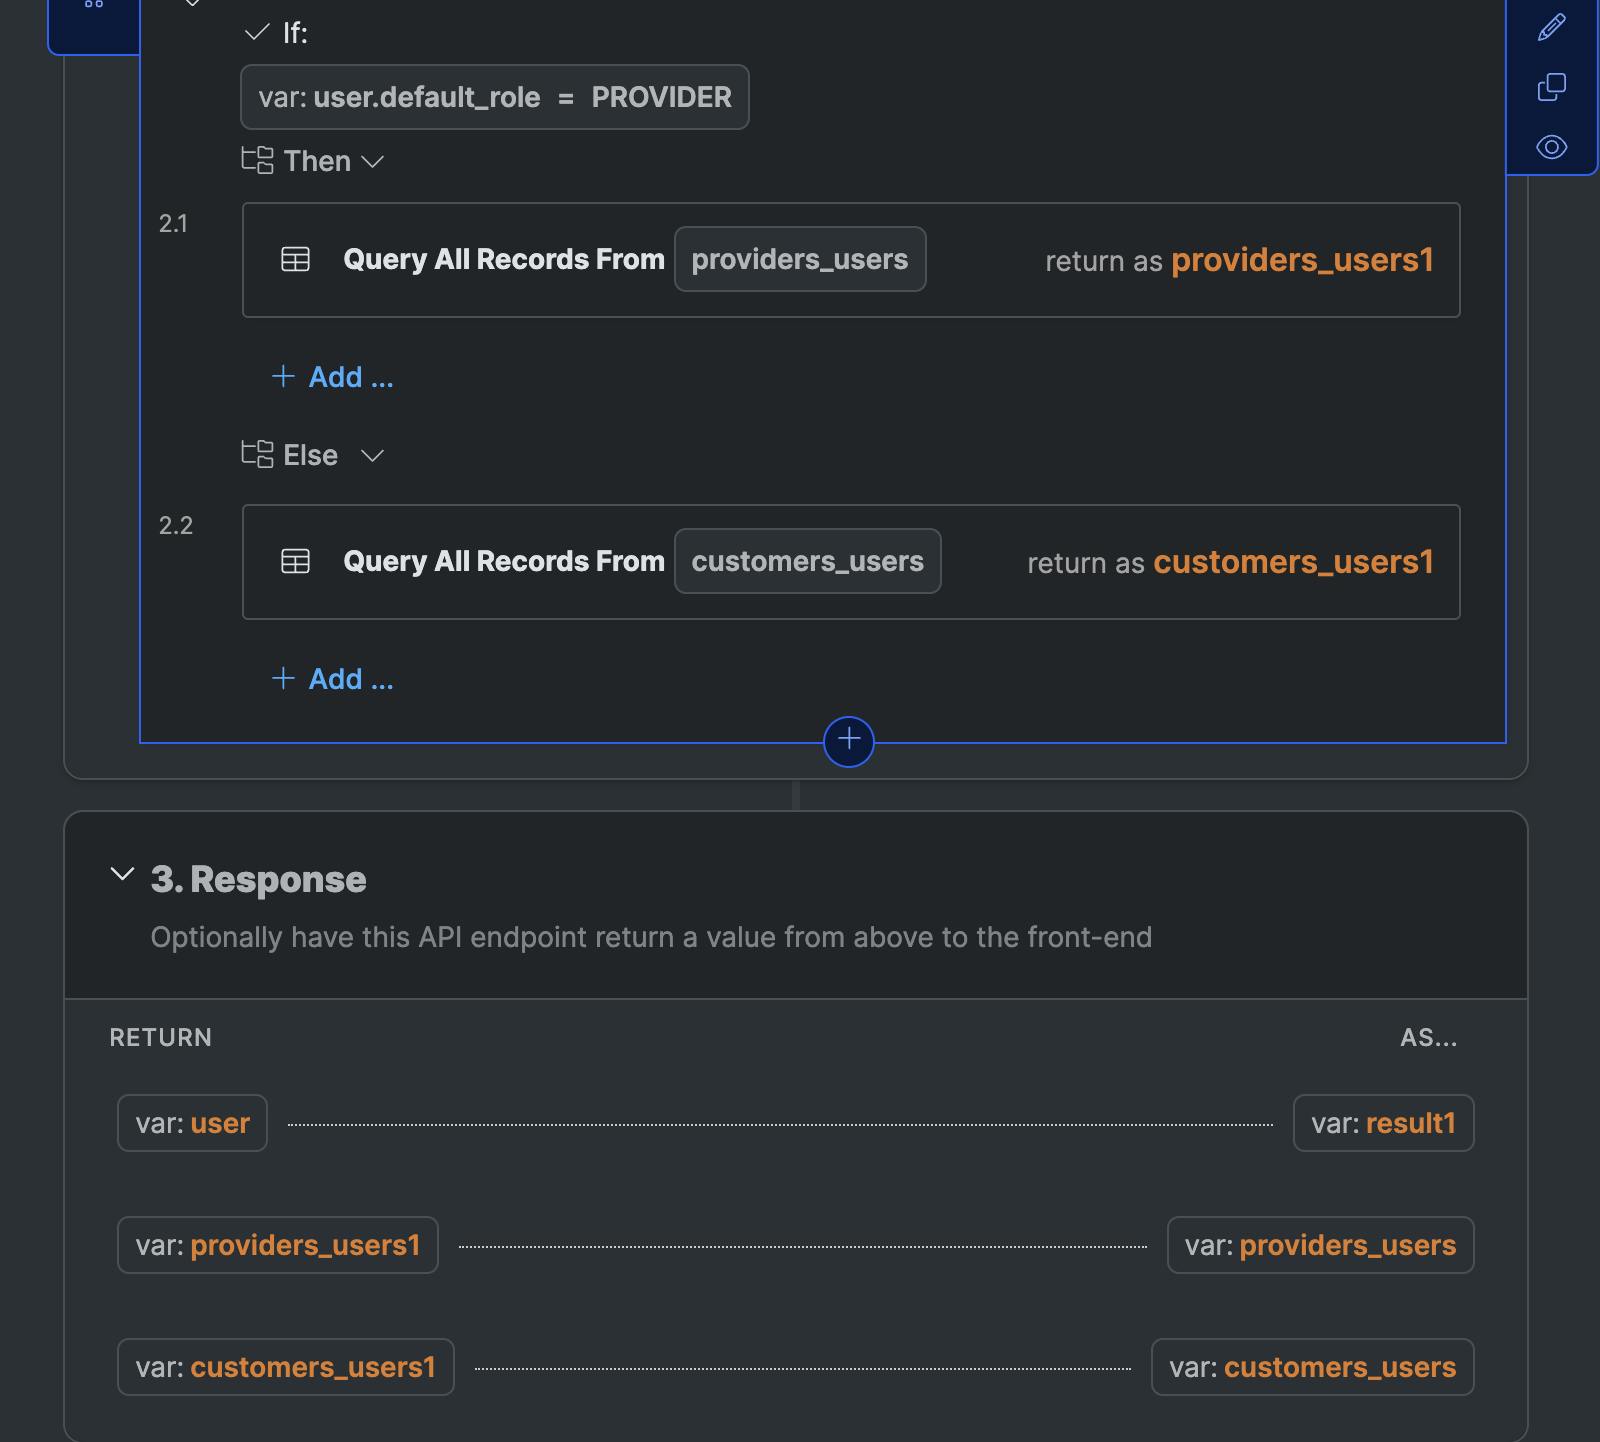This screenshot has height=1442, width=1600.
Task: Collapse the If condition chevron
Action: coord(257,32)
